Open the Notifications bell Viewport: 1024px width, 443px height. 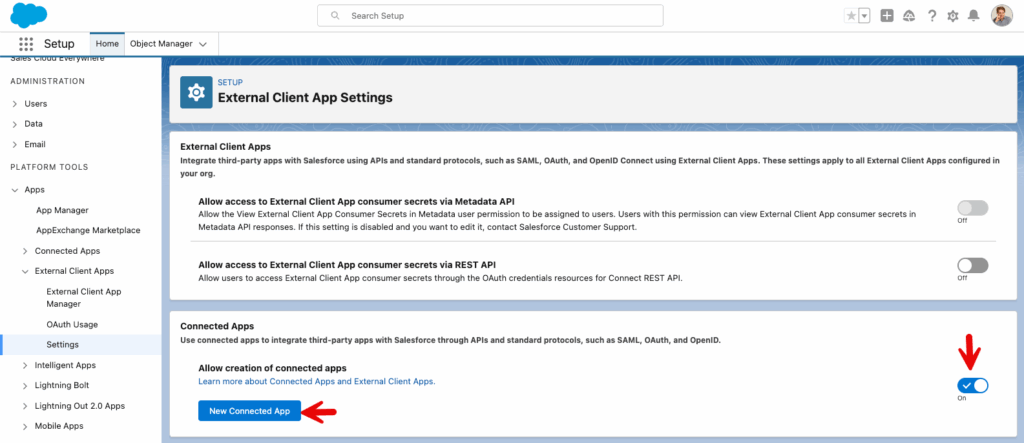click(973, 16)
